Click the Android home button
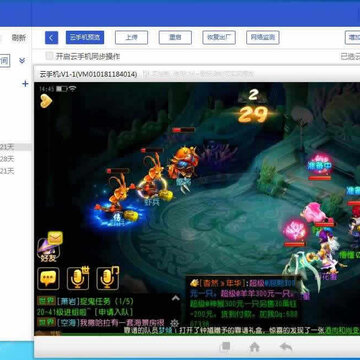 tap(255, 347)
